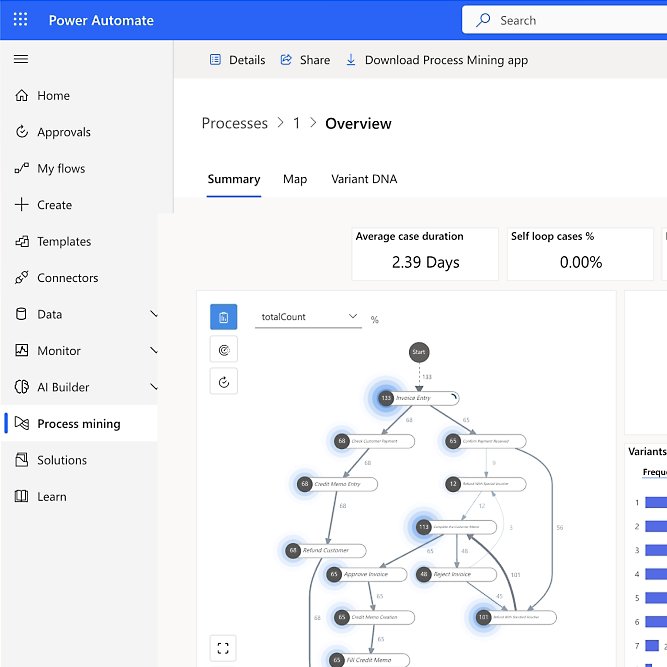
Task: Click the fullscreen map icon
Action: 223,648
